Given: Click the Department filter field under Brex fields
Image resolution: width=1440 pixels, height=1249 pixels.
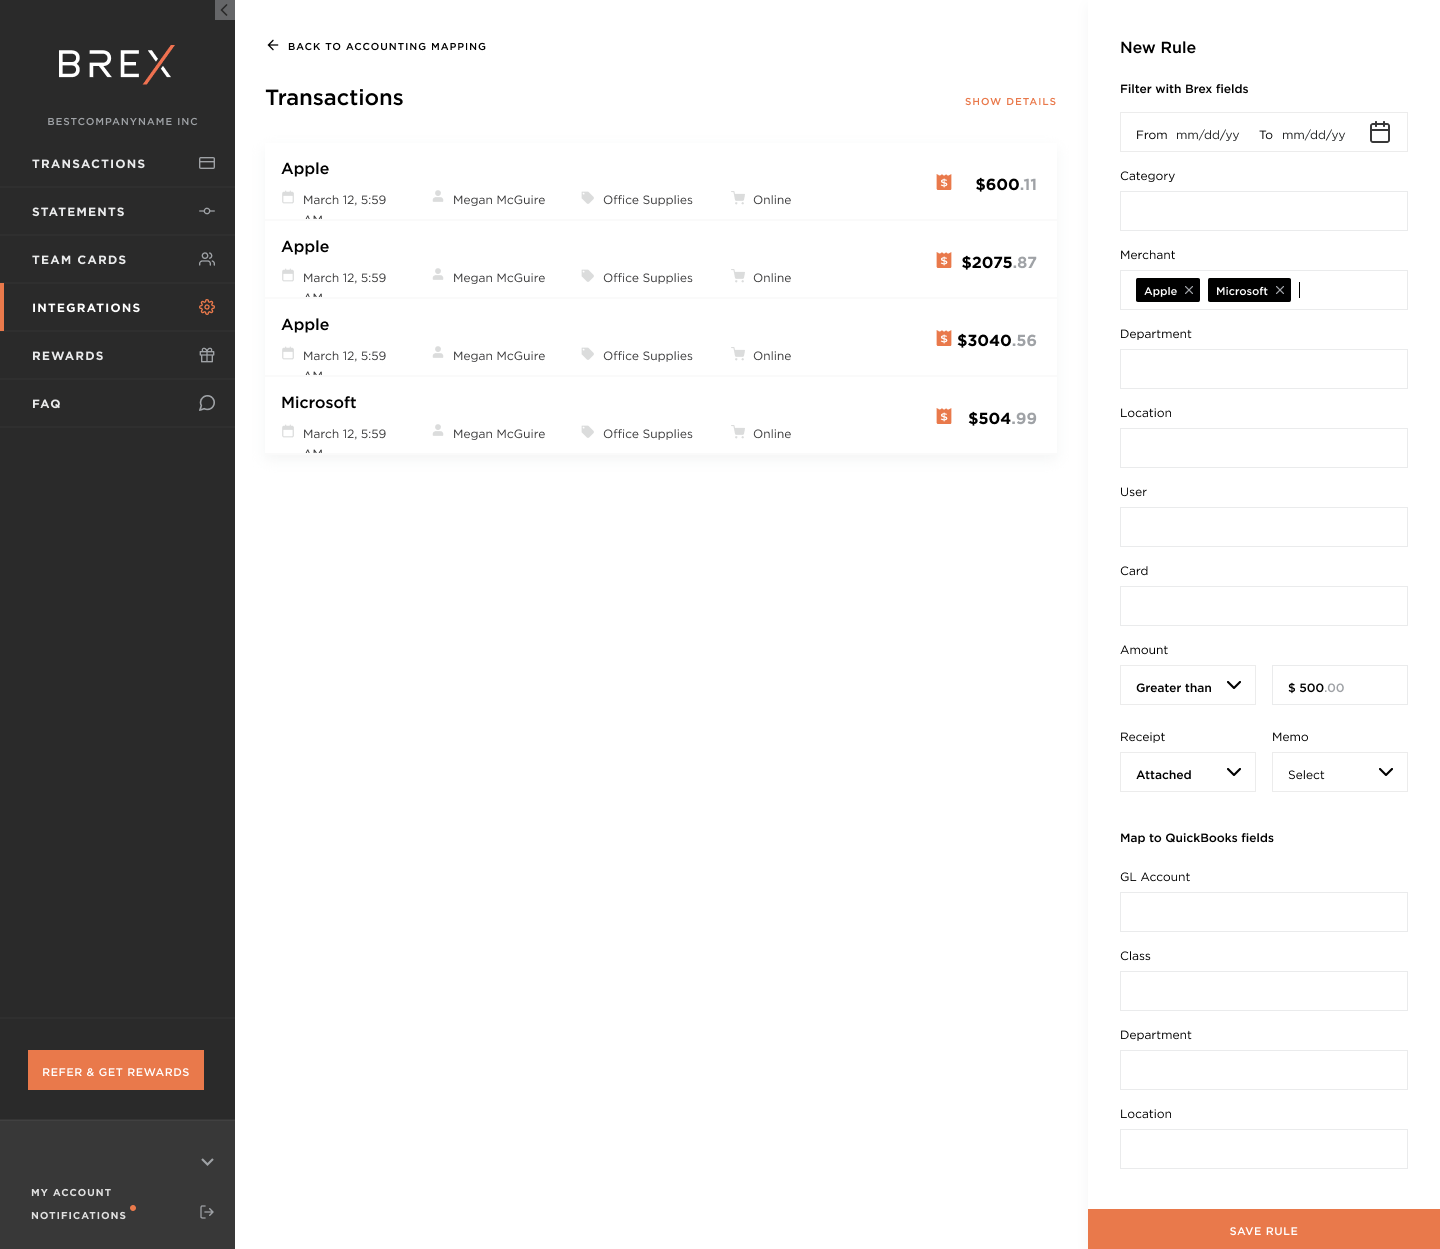Looking at the screenshot, I should (x=1264, y=369).
